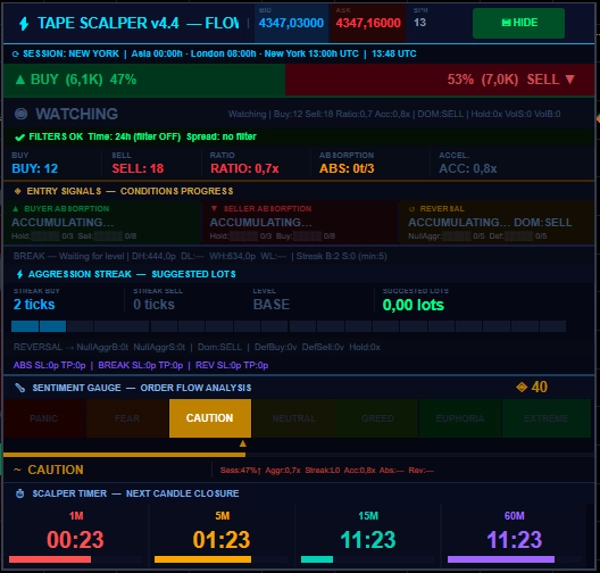Click the suggested 0,00 lots value
The width and height of the screenshot is (600, 573).
coord(413,305)
